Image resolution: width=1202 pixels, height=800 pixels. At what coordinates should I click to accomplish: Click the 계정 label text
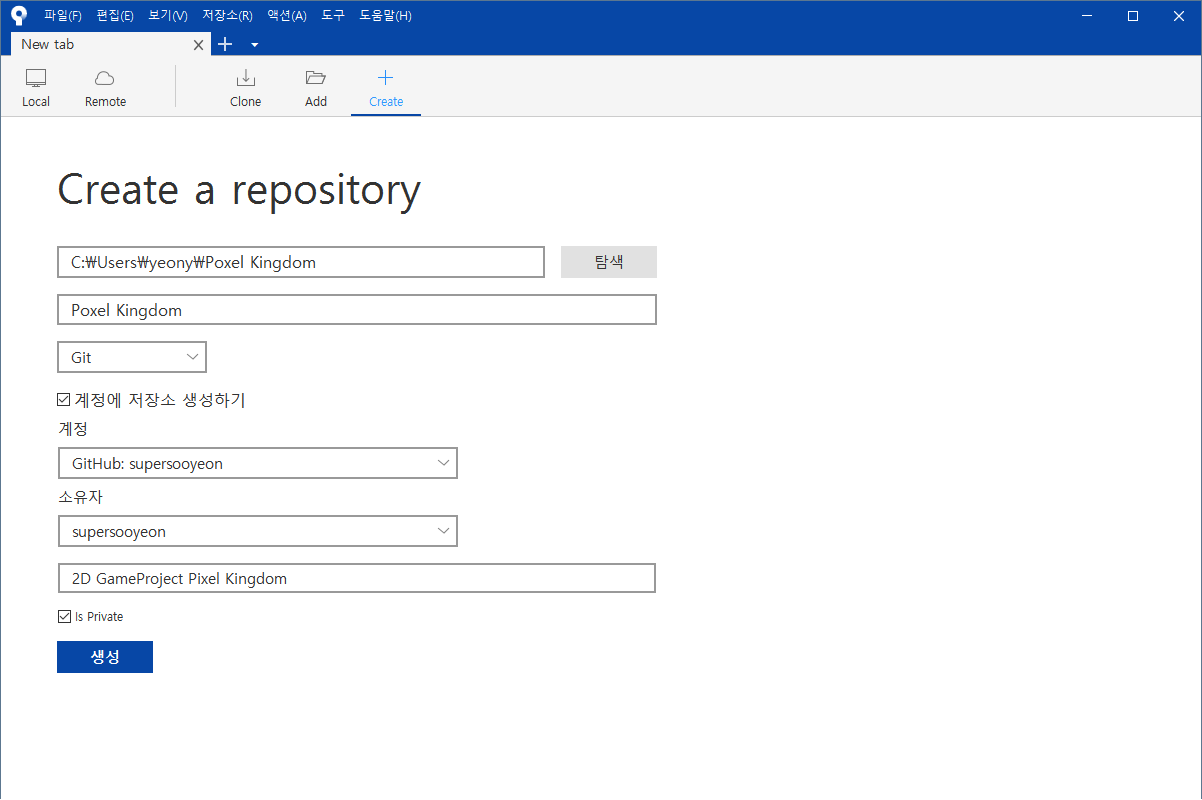73,429
